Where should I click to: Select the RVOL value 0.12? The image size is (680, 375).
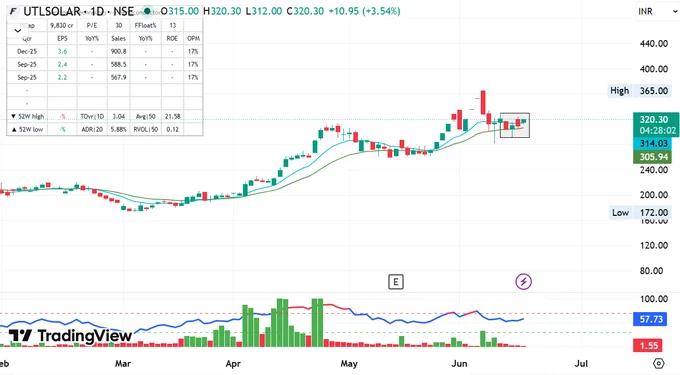[x=173, y=130]
